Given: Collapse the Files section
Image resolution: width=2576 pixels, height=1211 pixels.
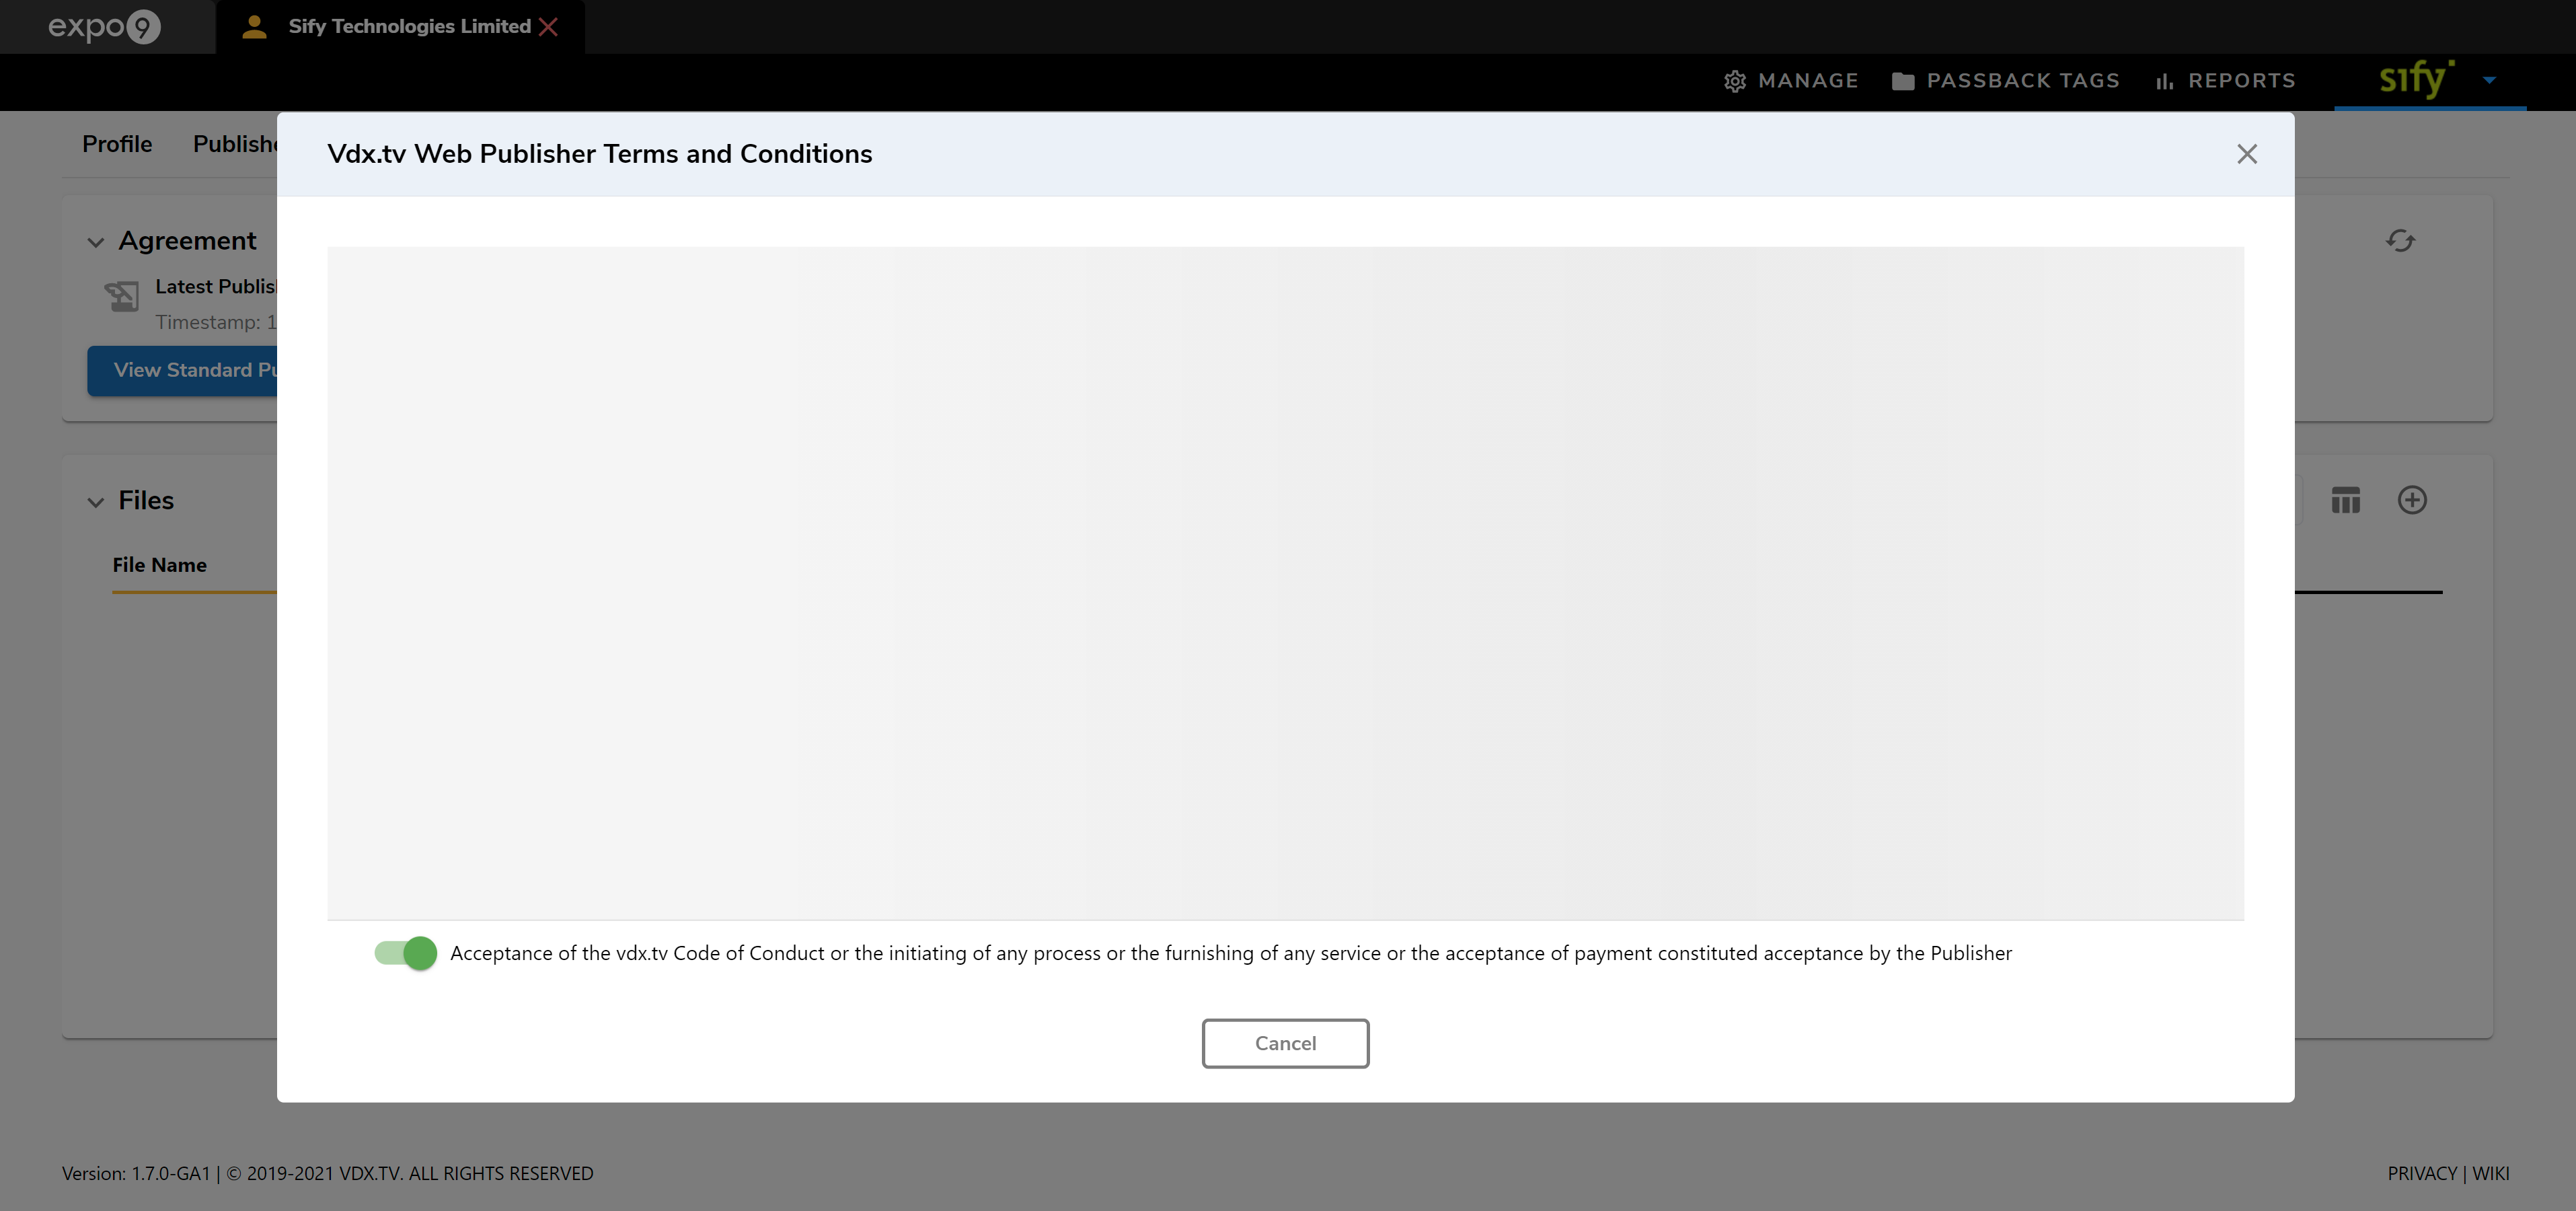Looking at the screenshot, I should pos(96,502).
